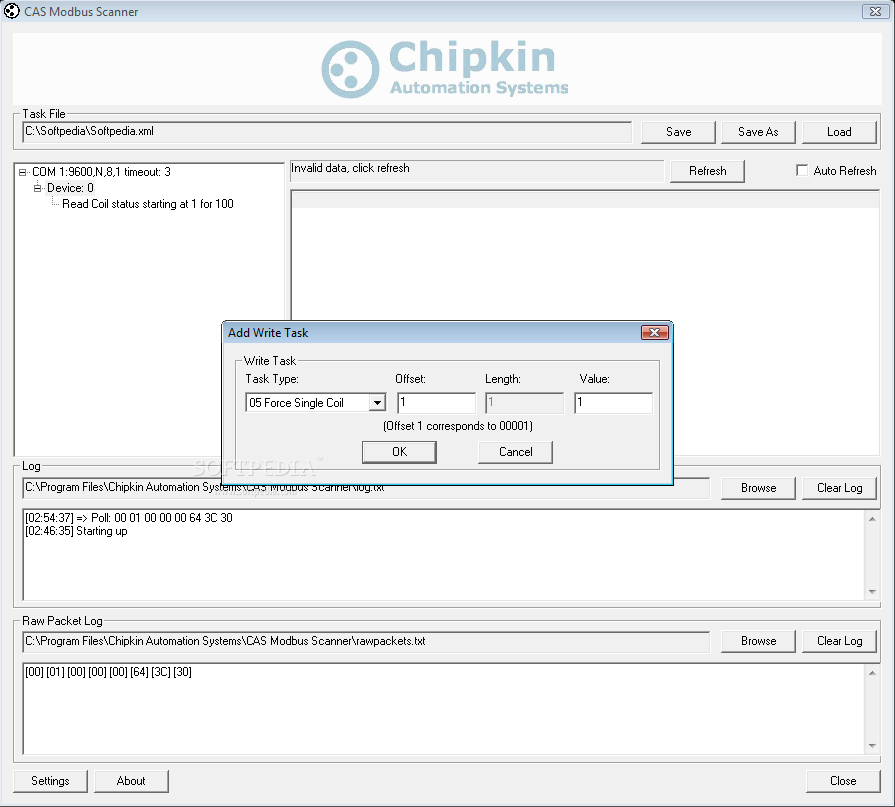Open the Settings dialog
Image resolution: width=895 pixels, height=807 pixels.
tap(50, 781)
